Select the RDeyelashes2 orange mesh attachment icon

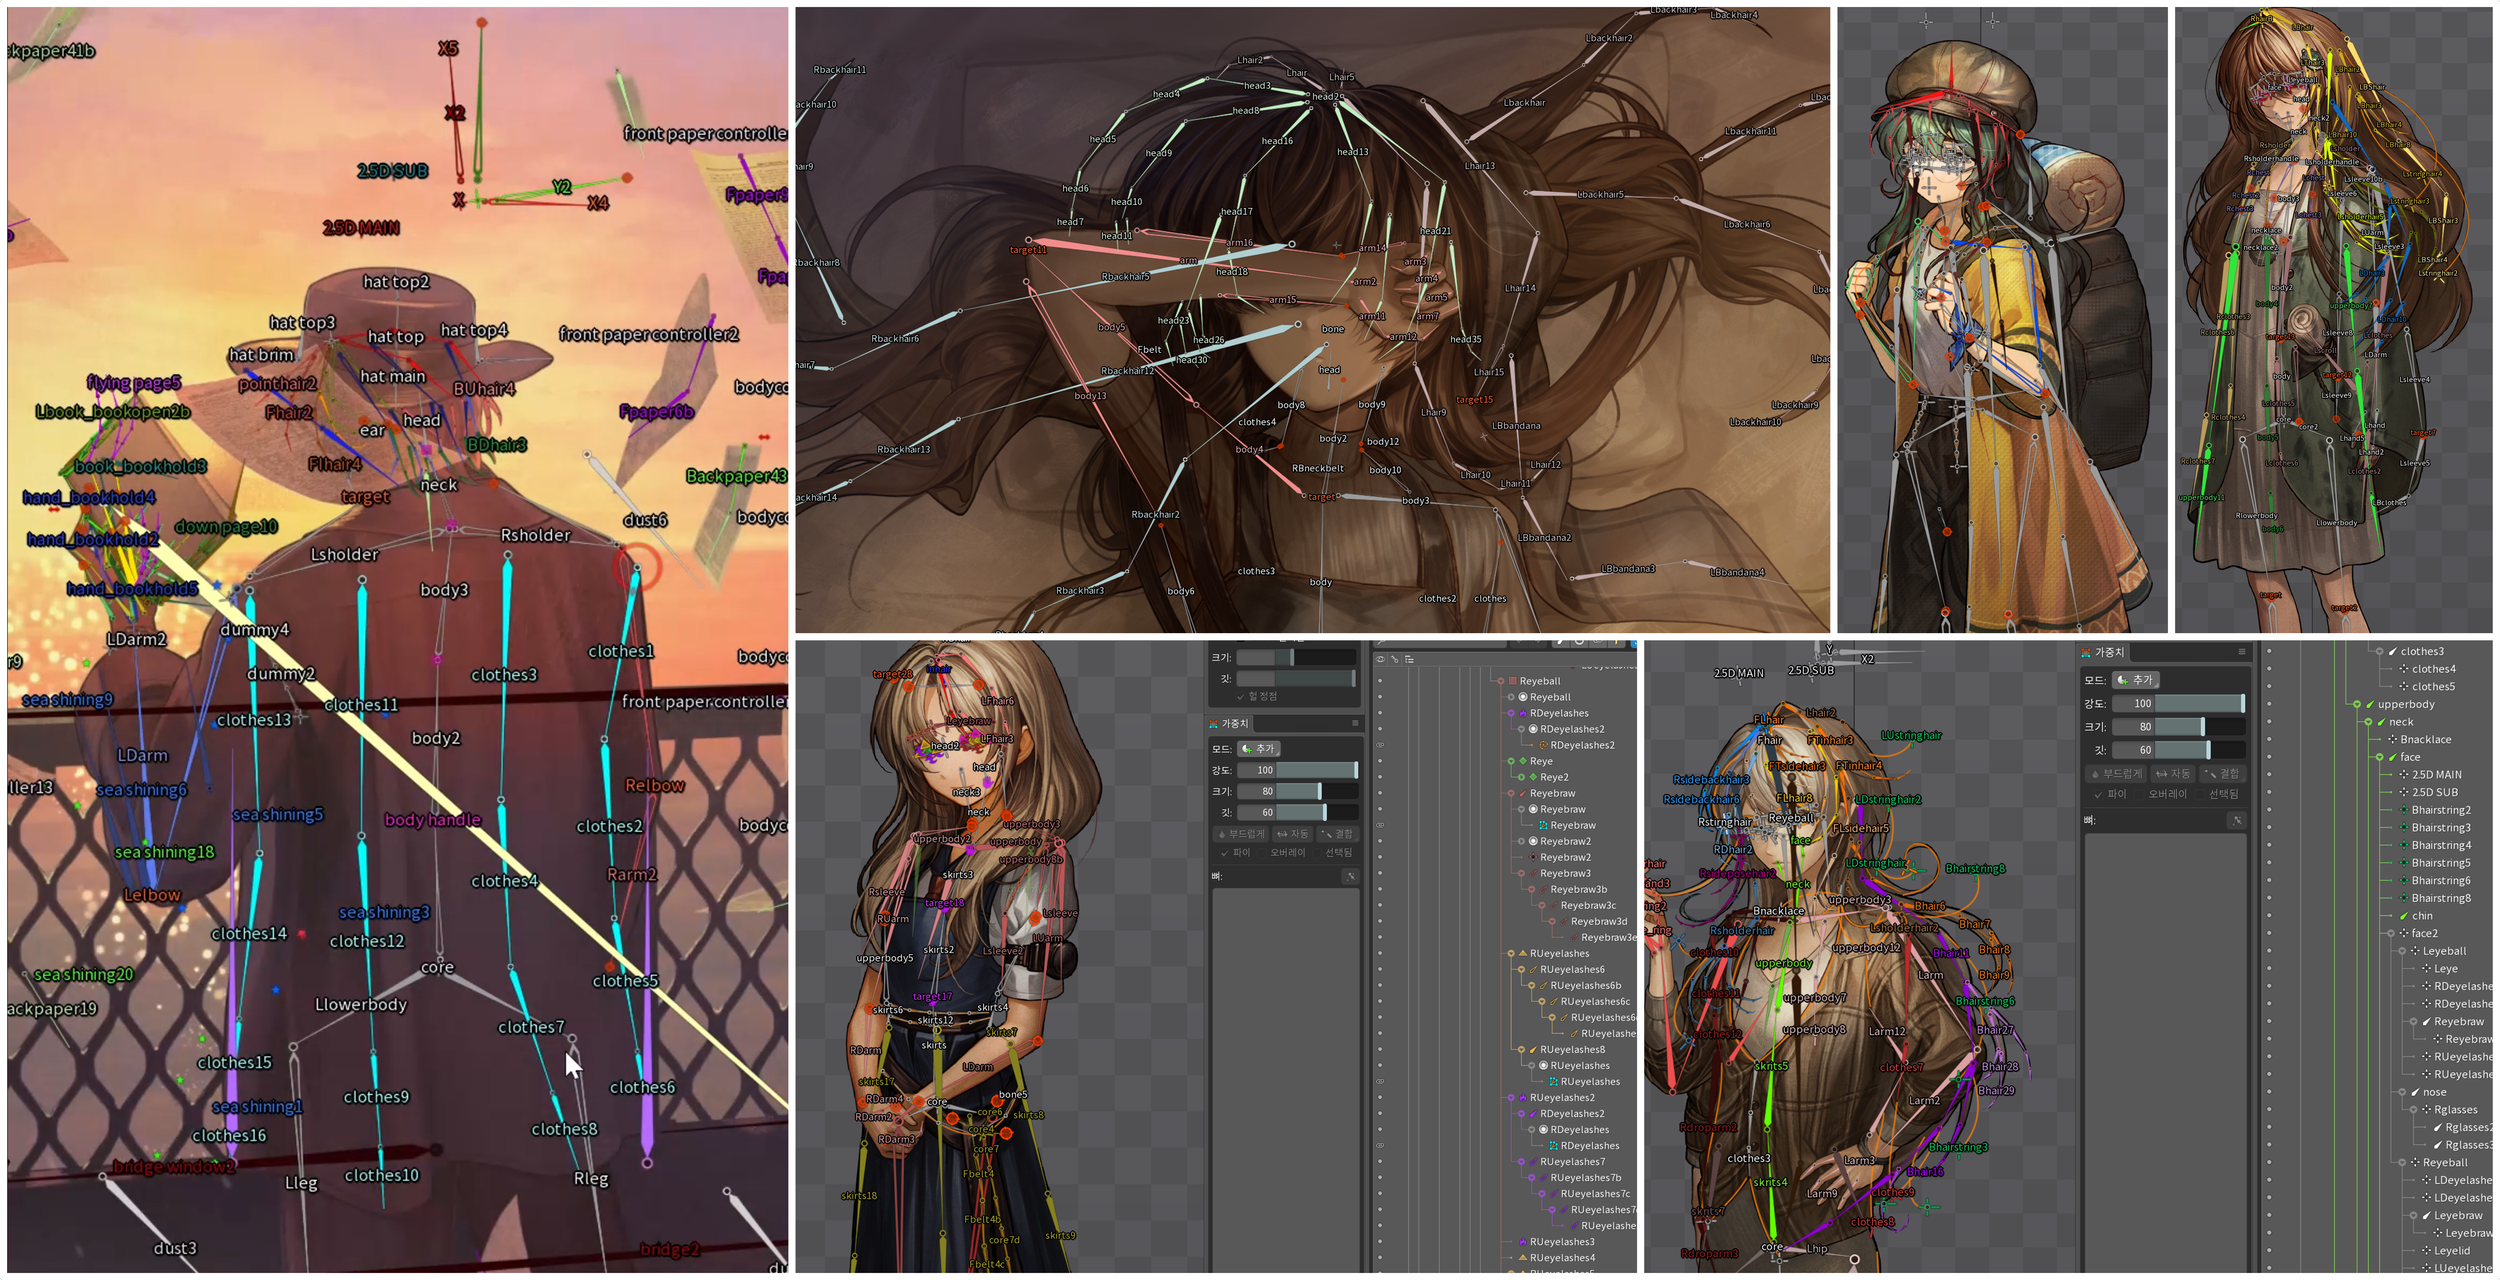[x=1543, y=745]
